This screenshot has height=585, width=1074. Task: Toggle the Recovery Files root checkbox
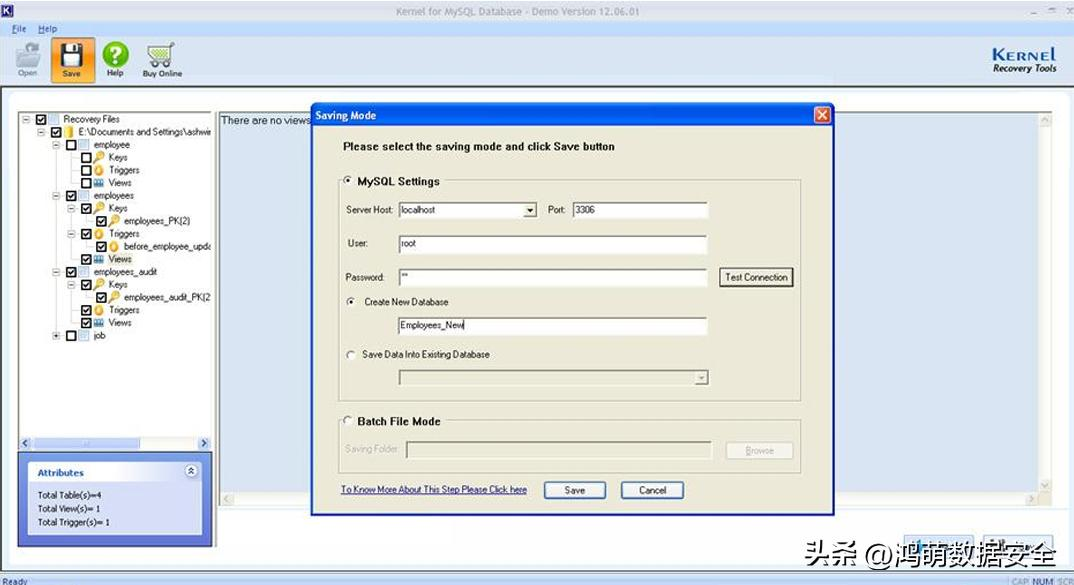point(41,119)
